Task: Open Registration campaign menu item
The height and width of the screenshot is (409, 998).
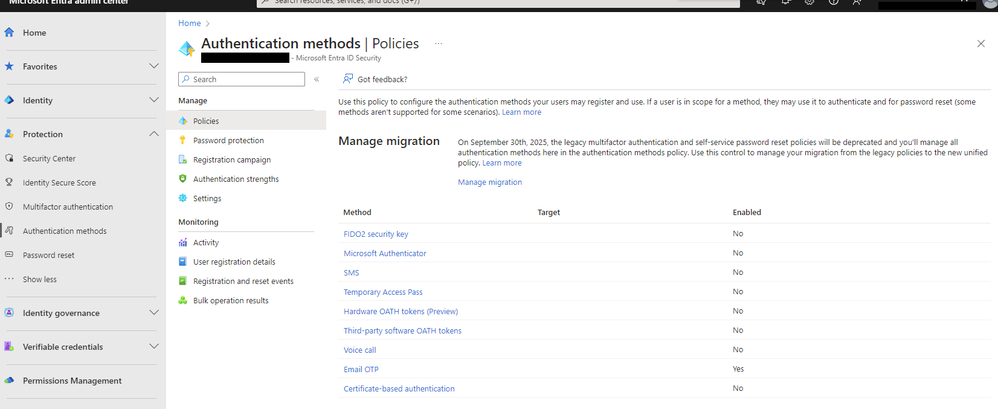Action: pos(232,160)
